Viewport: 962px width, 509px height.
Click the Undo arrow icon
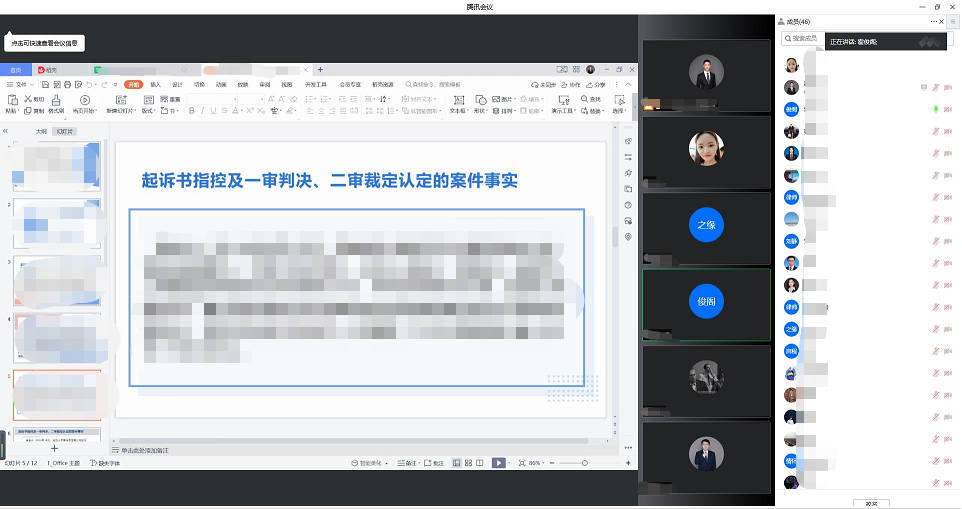point(90,85)
